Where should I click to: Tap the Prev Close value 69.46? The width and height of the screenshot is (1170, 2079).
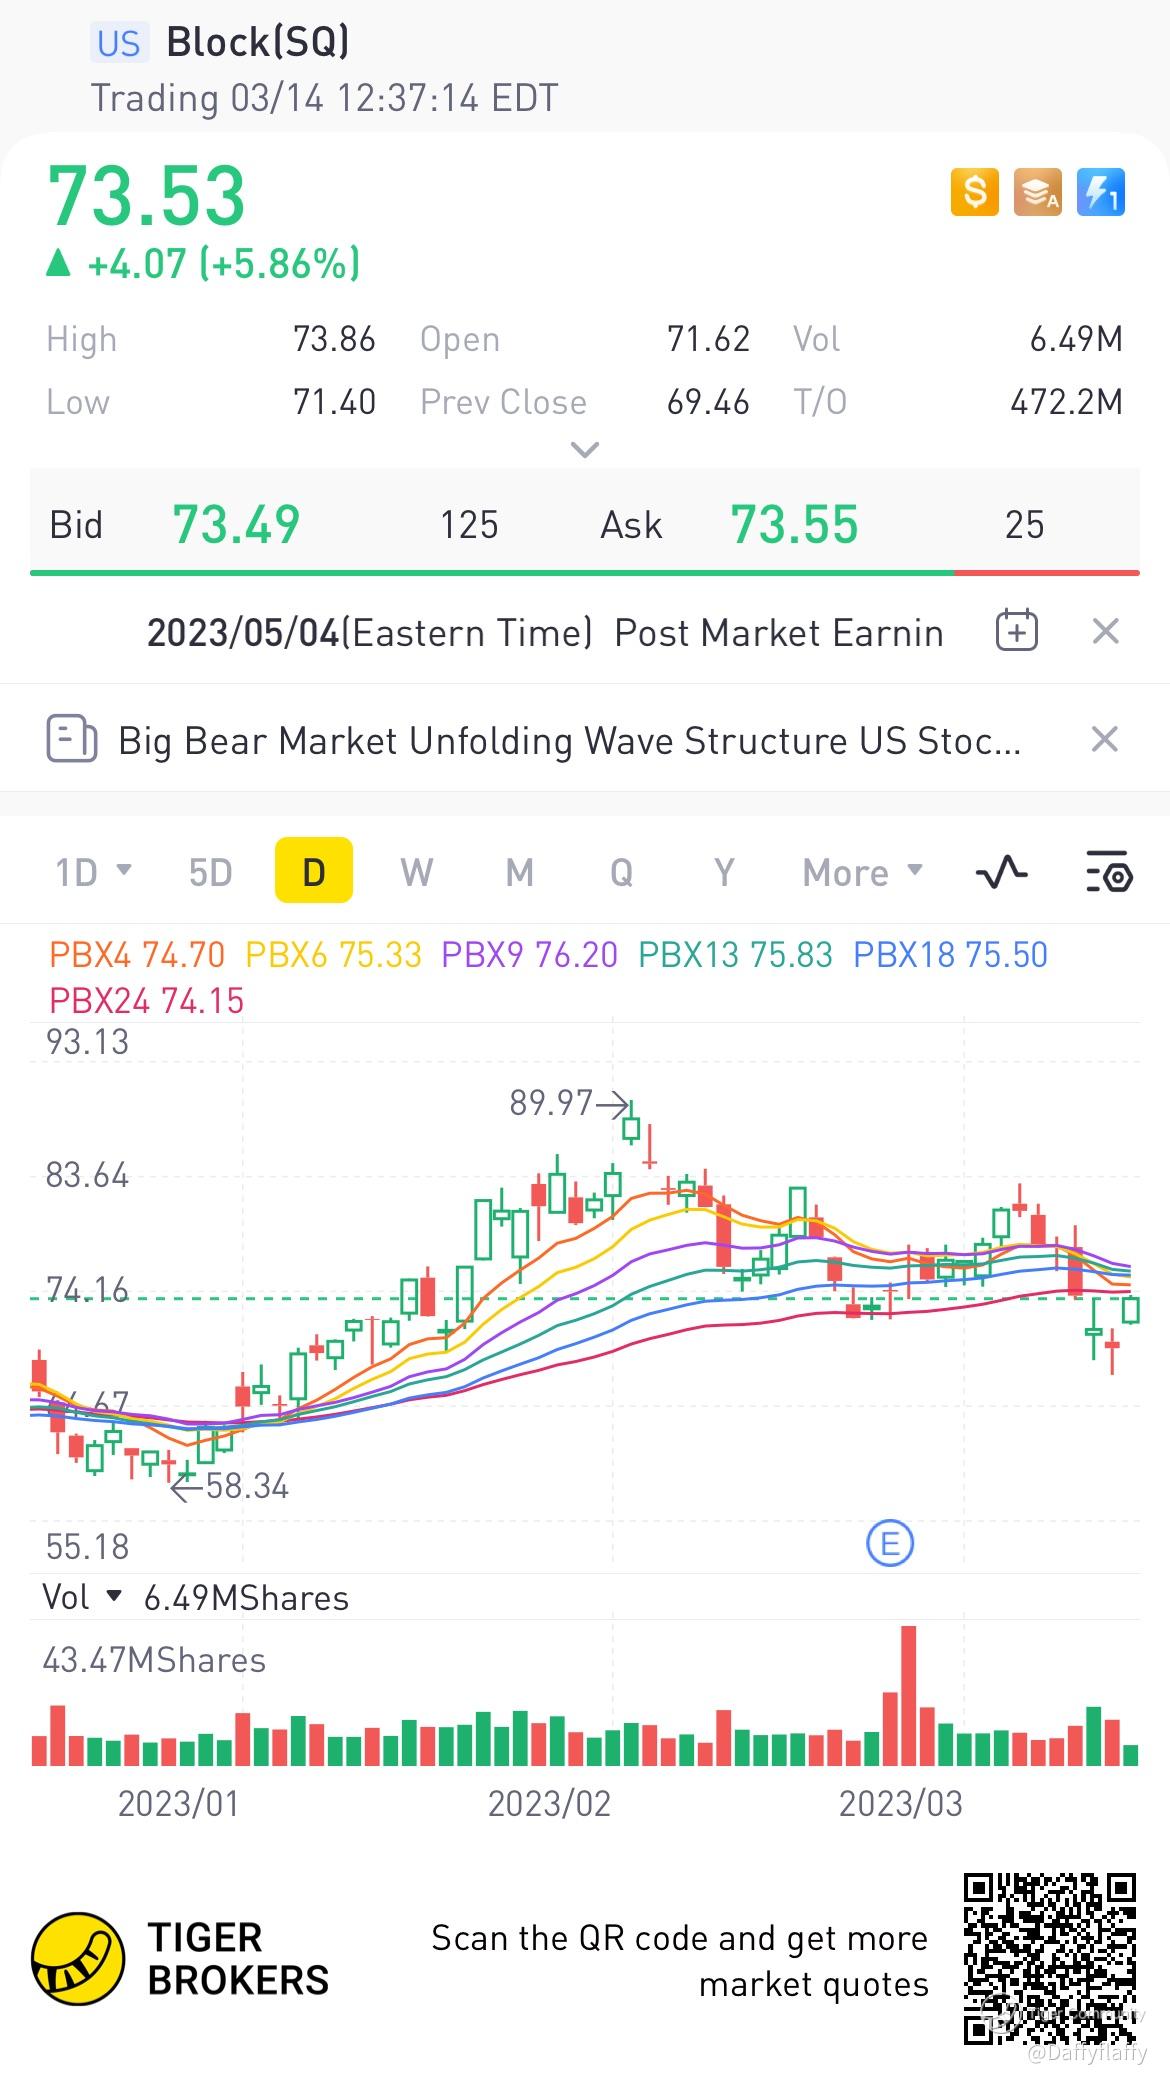pos(708,402)
